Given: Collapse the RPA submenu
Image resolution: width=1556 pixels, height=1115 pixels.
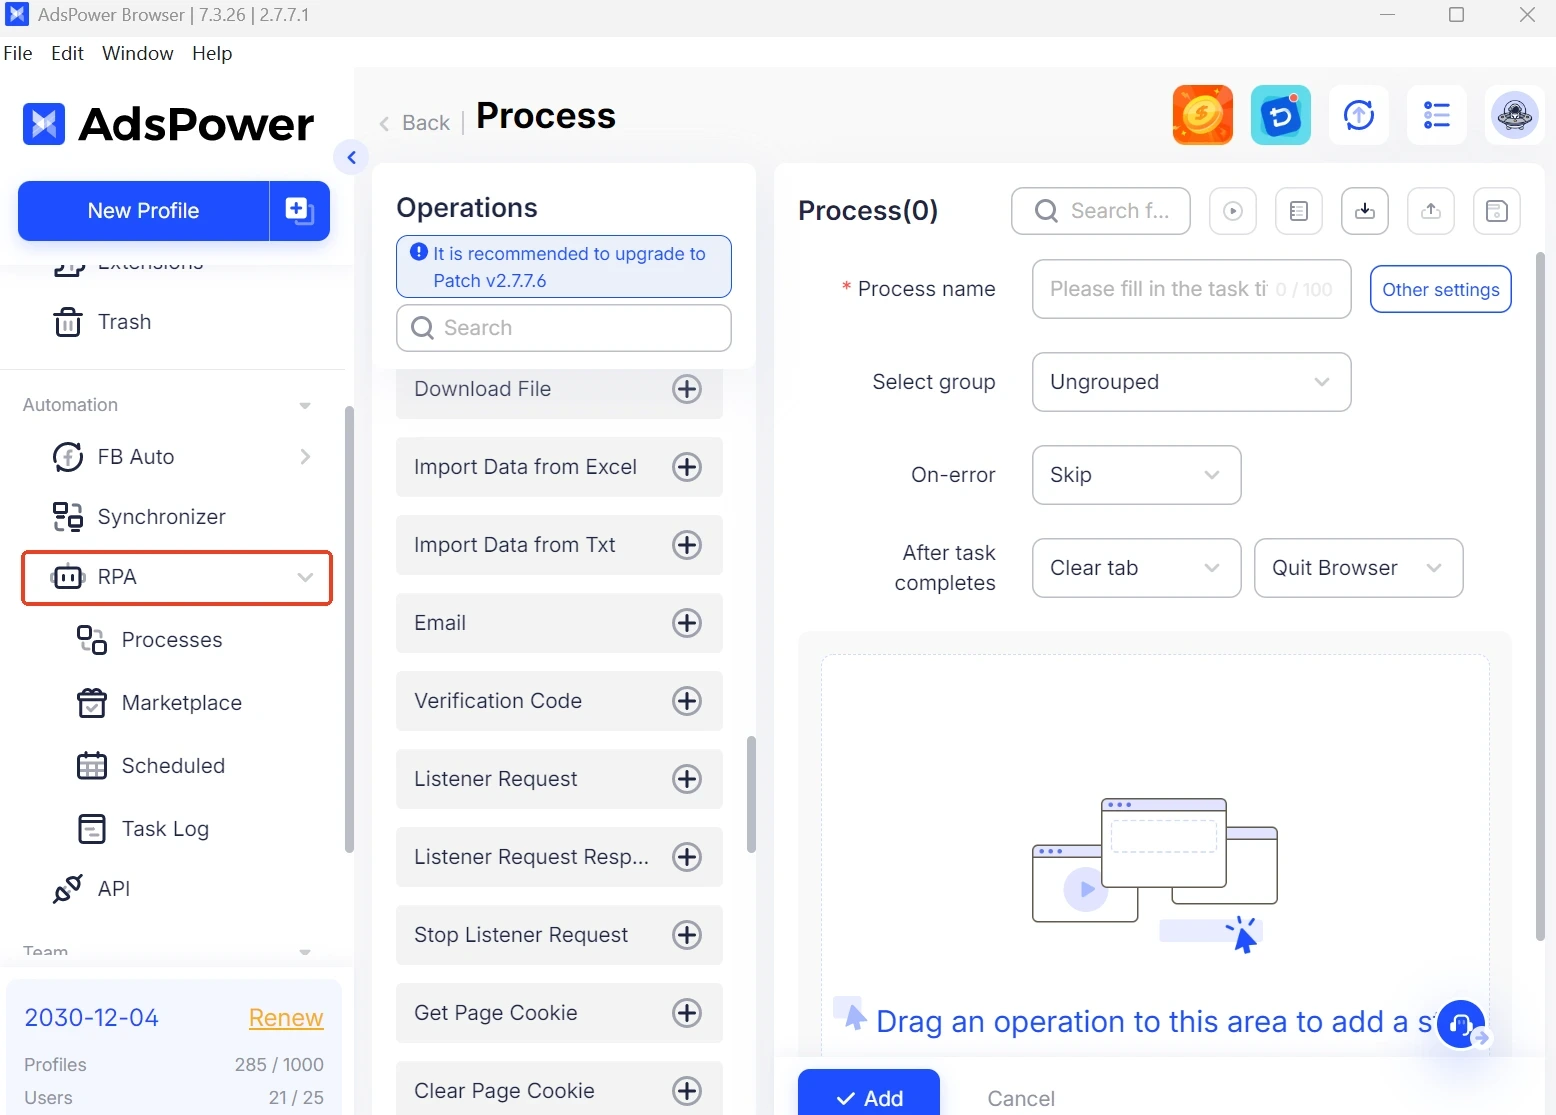Looking at the screenshot, I should [305, 577].
